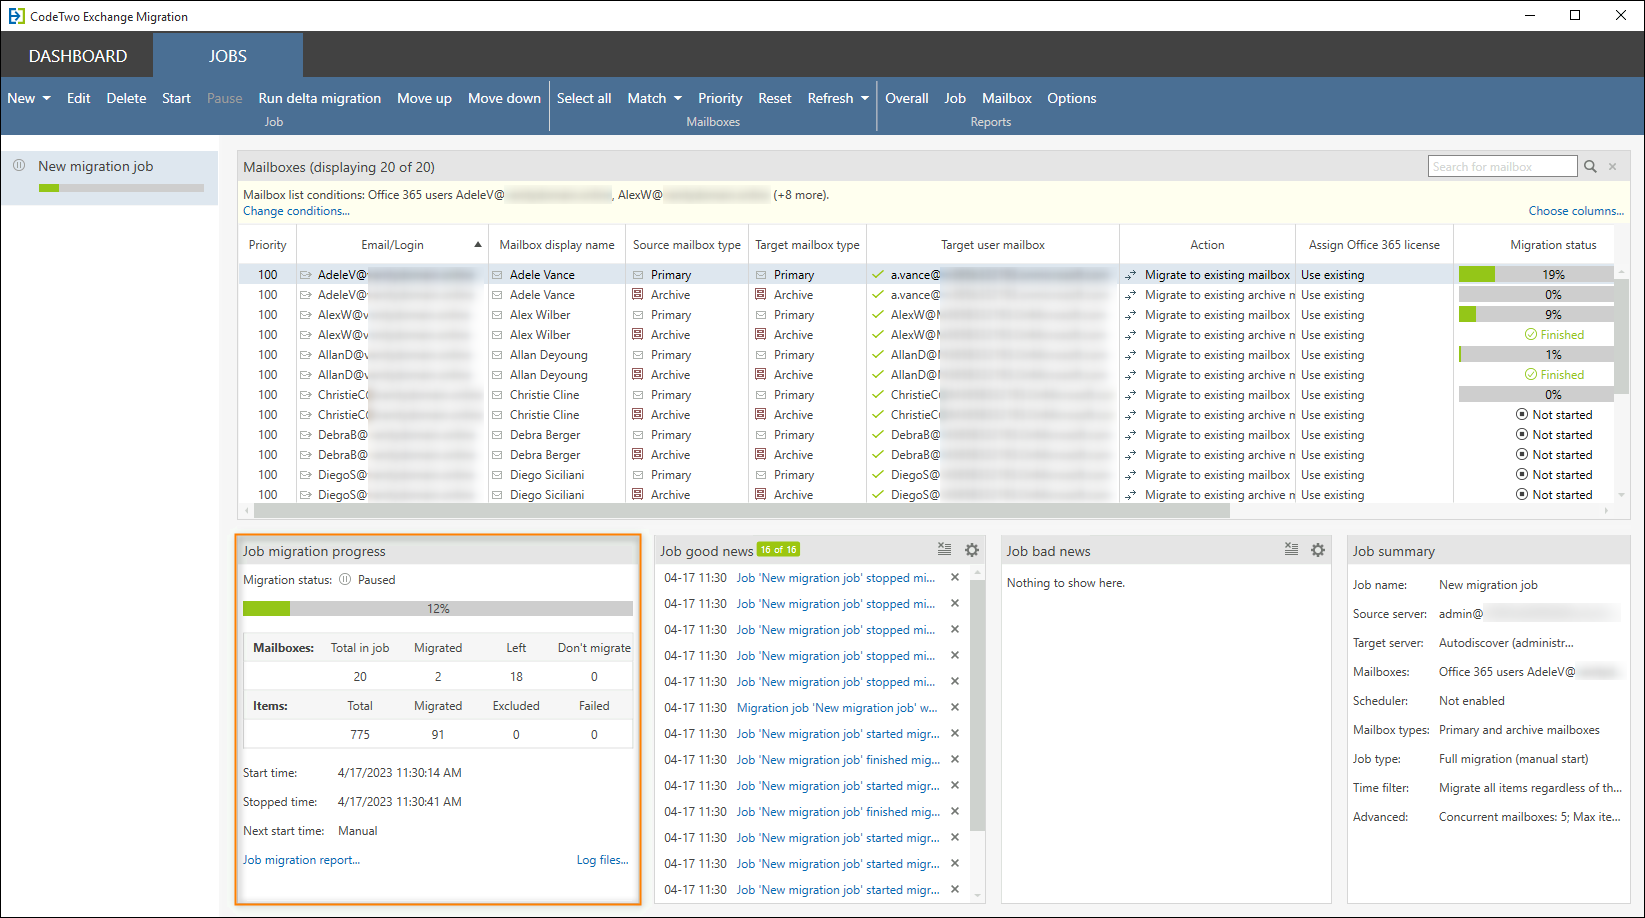Open Change conditions... link
Viewport: 1645px width, 918px height.
[x=296, y=211]
